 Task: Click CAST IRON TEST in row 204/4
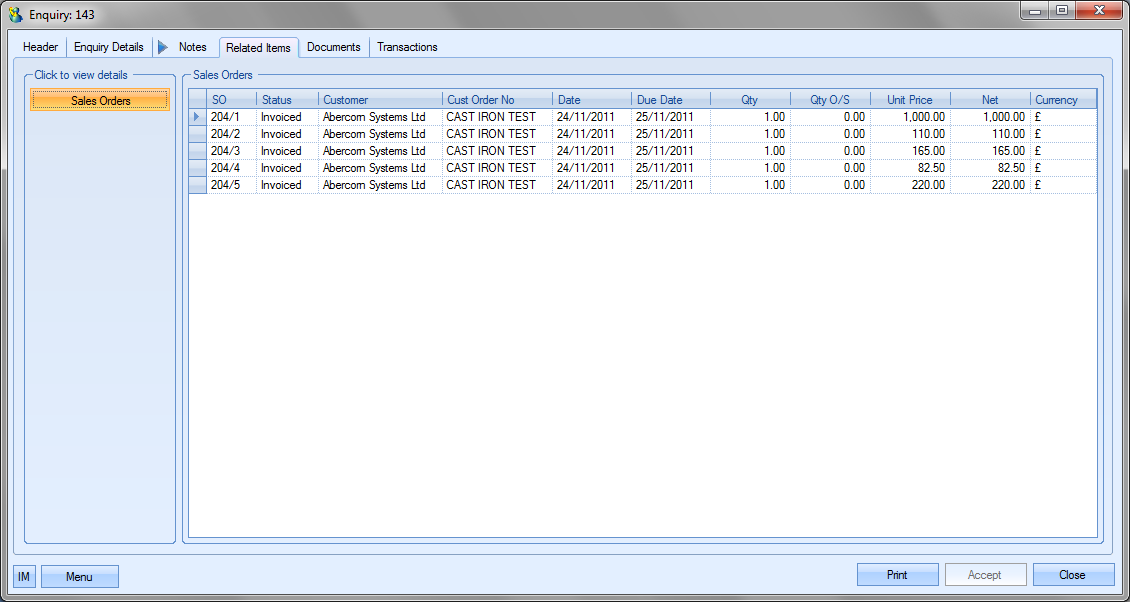[x=497, y=168]
